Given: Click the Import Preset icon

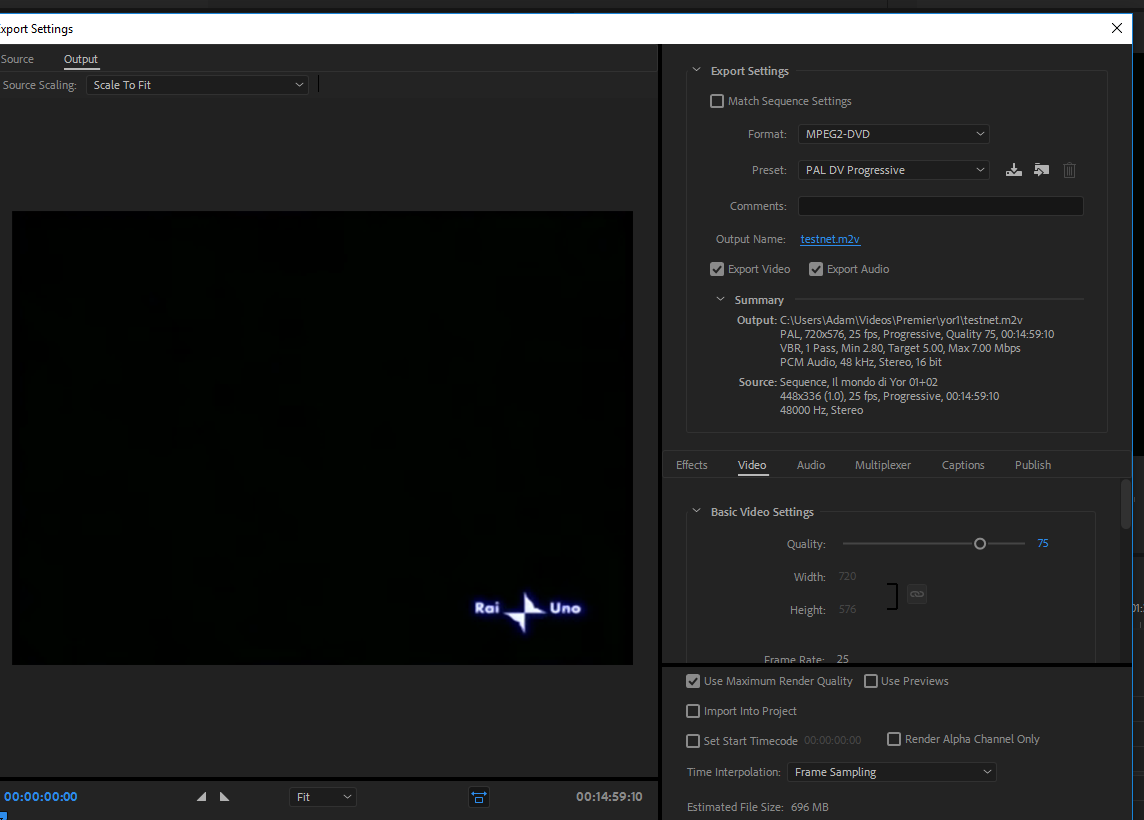Looking at the screenshot, I should coord(1041,170).
